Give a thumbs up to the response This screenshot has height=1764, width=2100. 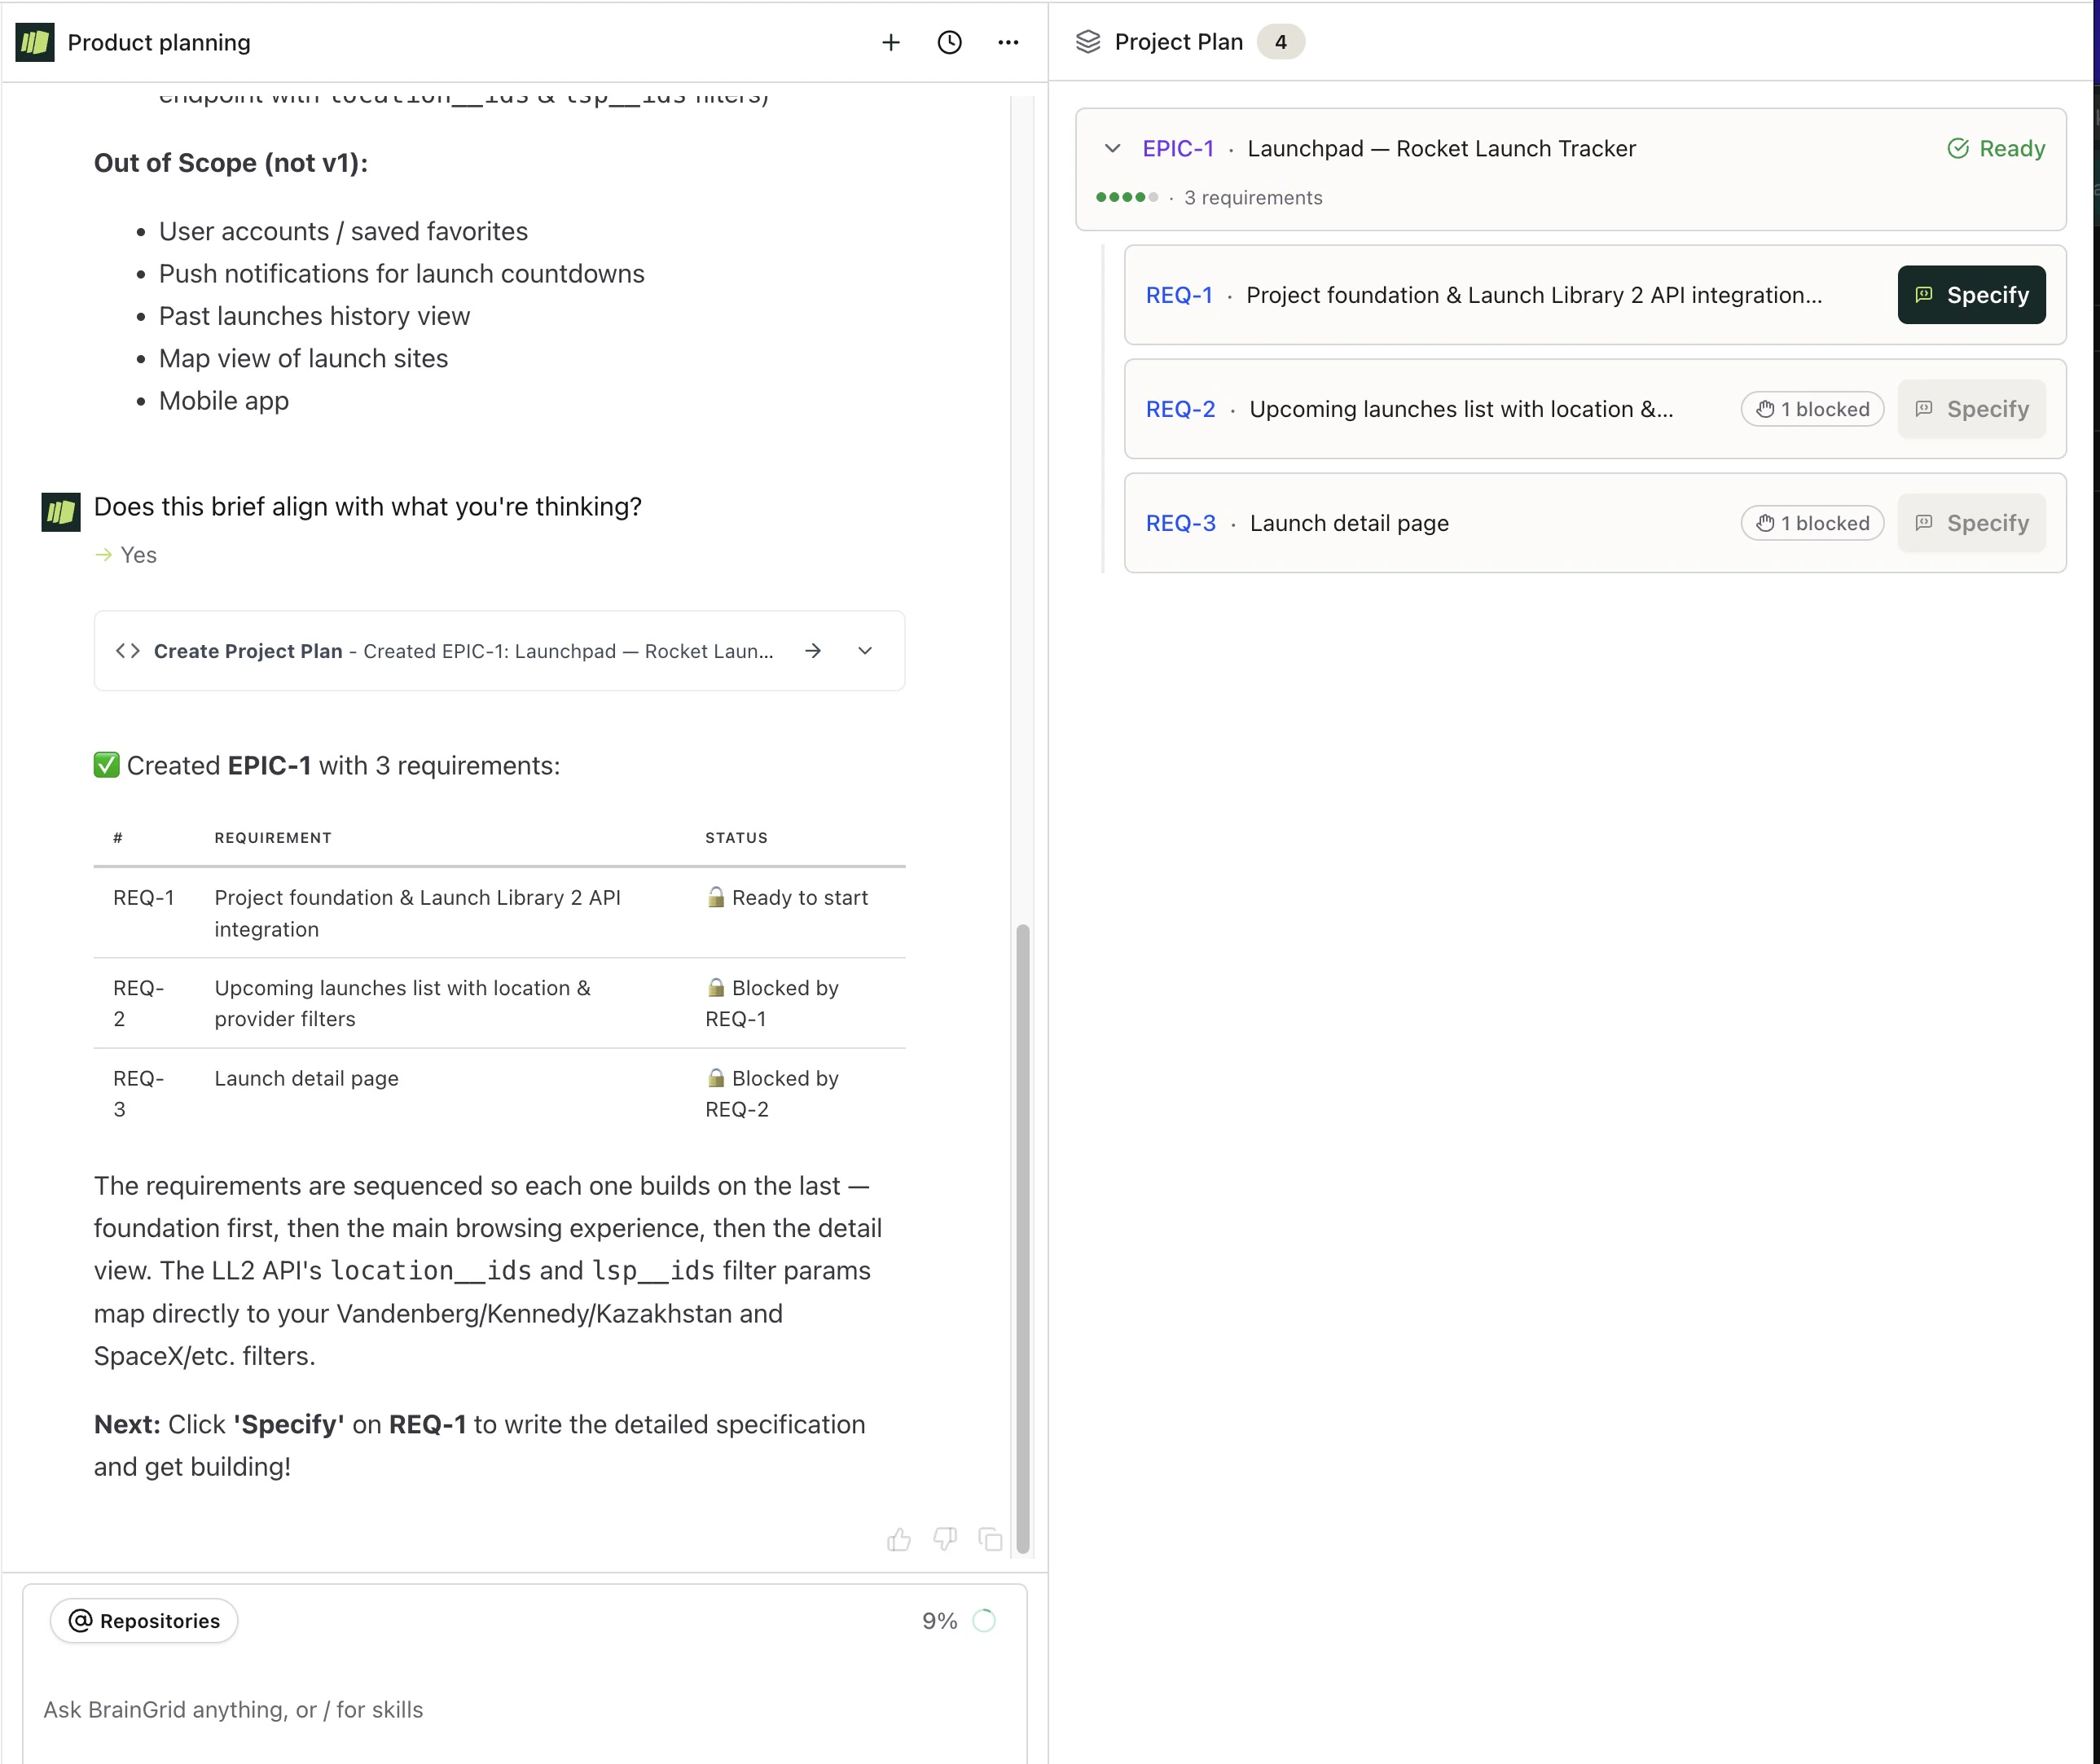[898, 1540]
